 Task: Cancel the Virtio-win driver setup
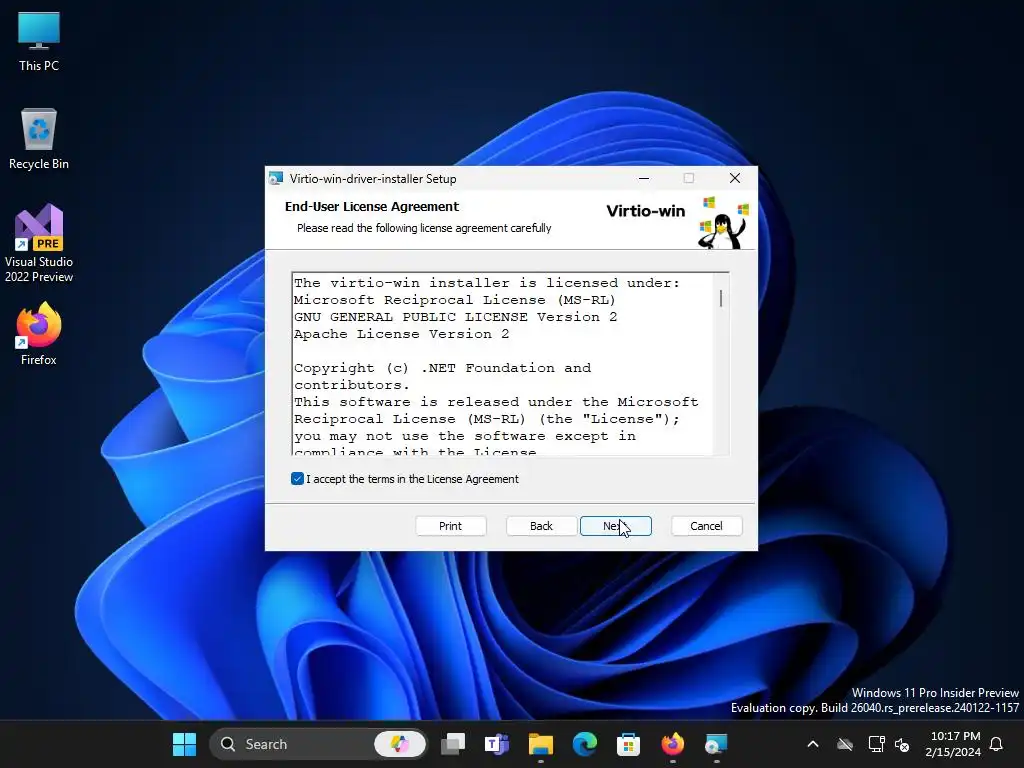click(707, 526)
